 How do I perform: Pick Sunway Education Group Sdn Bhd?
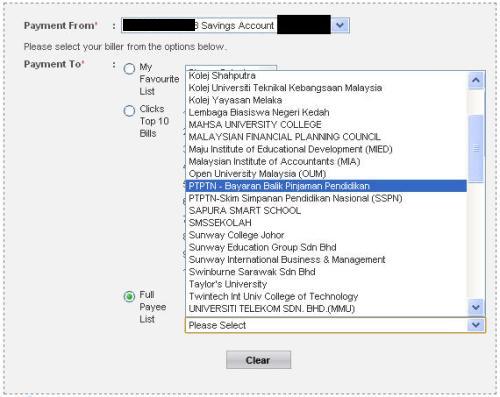(326, 247)
